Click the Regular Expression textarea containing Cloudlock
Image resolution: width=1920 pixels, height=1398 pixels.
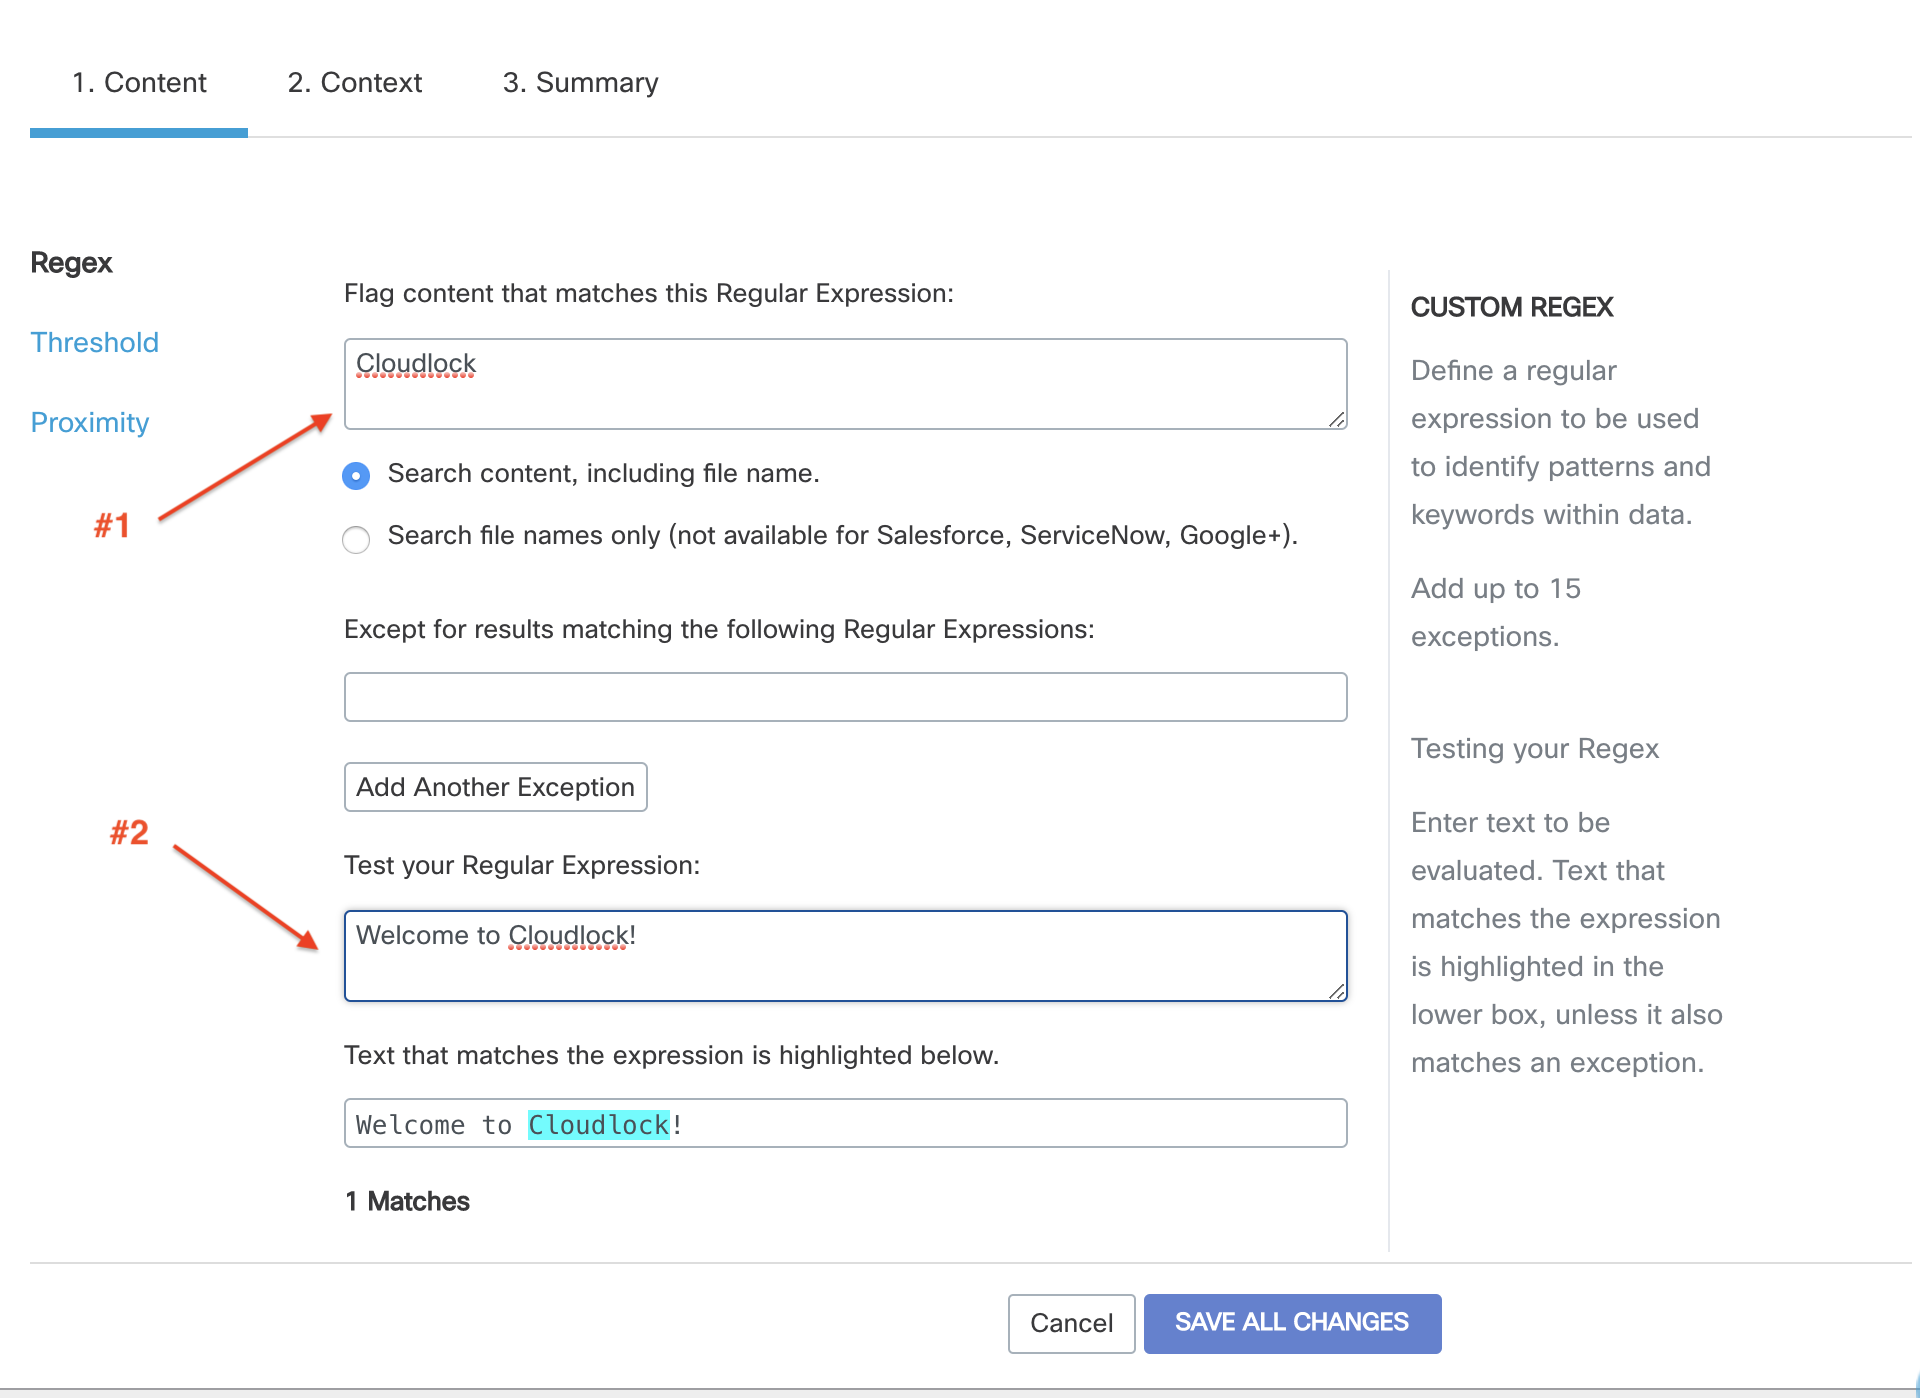pos(845,385)
